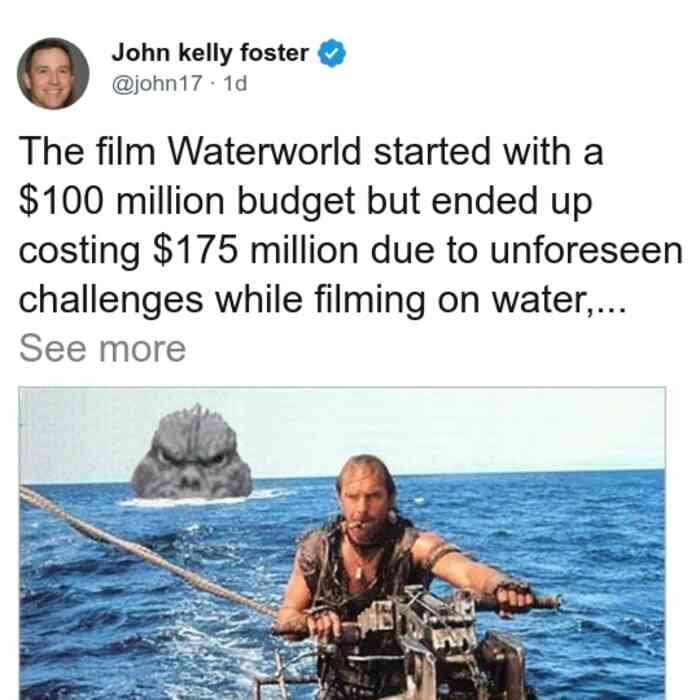Click the "1d" post timestamp
700x700 pixels.
click(235, 83)
